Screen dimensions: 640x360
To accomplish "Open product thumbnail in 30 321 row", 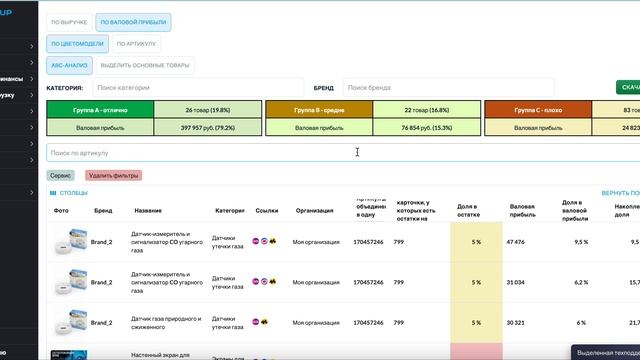I will click(71, 322).
